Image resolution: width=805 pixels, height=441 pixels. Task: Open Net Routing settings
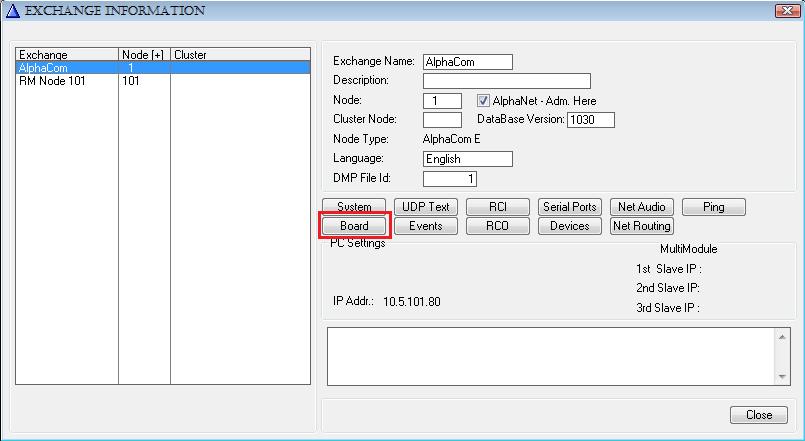[x=642, y=225]
